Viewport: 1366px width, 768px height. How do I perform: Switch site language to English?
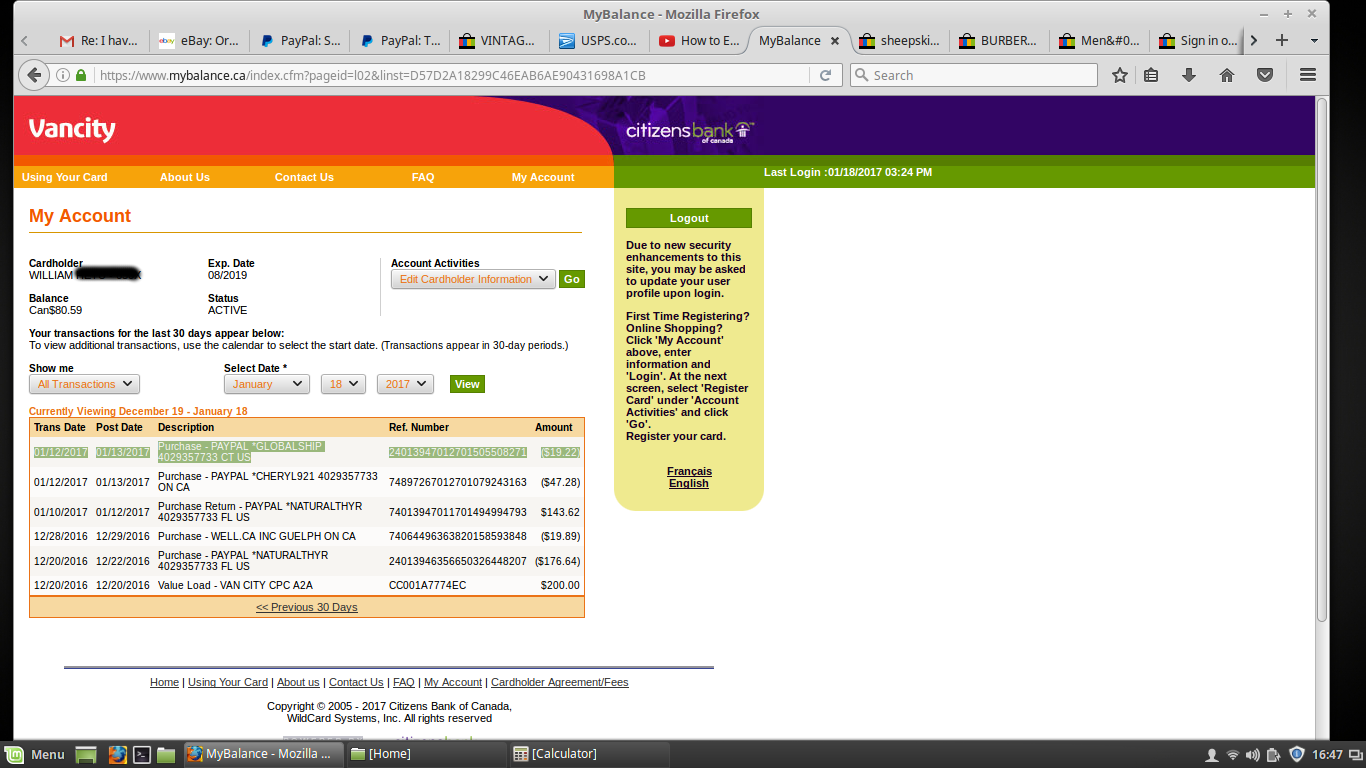pyautogui.click(x=689, y=483)
